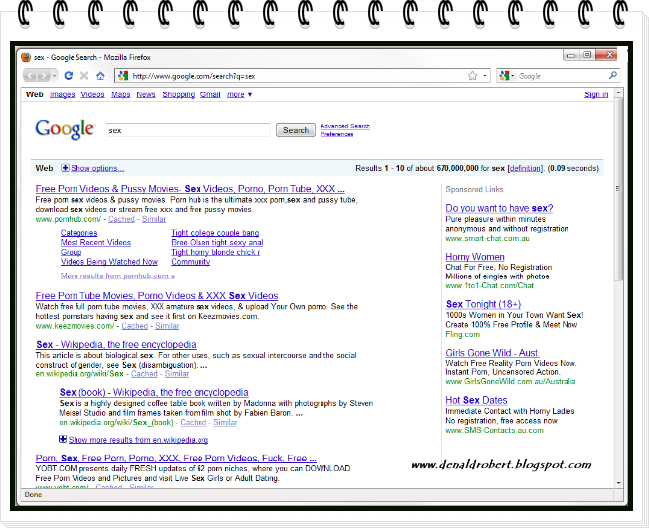Screen dimensions: 649x528
Task: Open the Shopping tab link
Action: tap(178, 94)
